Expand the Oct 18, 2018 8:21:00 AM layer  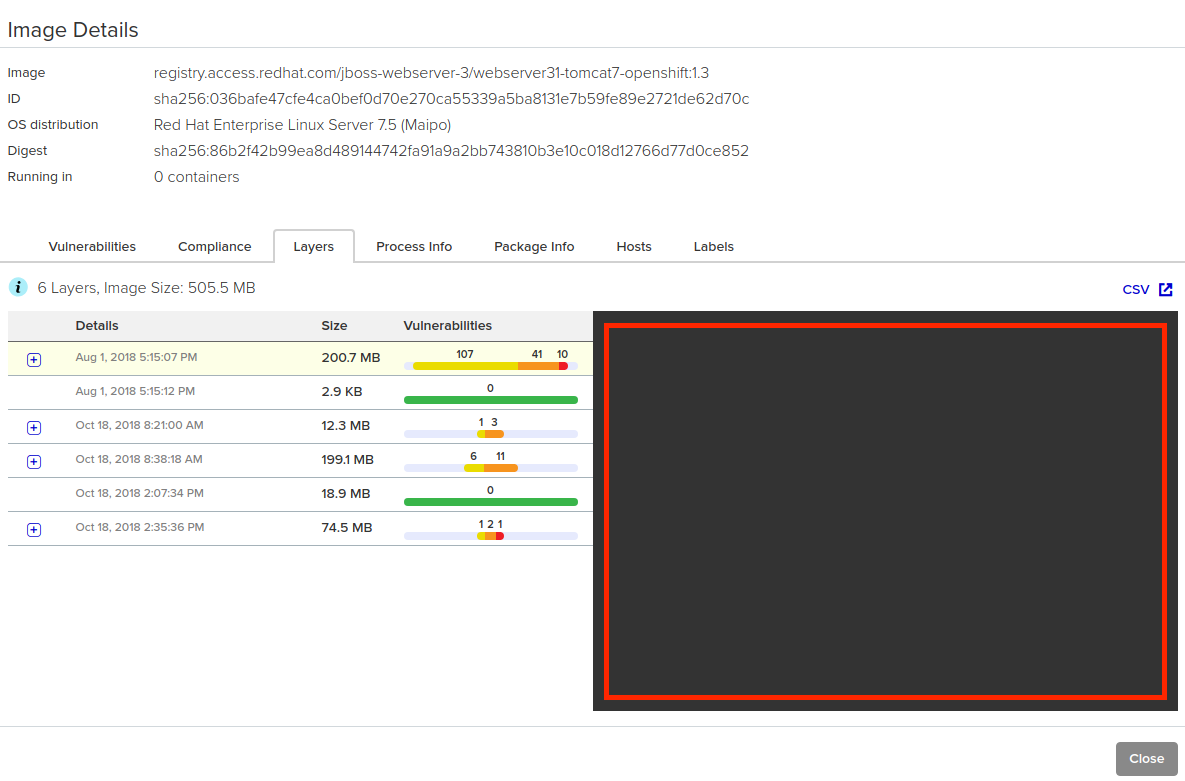[x=34, y=428]
